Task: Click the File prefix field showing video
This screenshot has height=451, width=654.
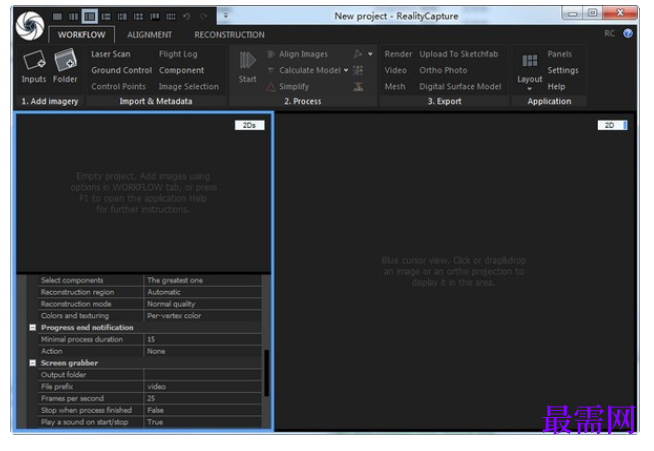Action: 203,387
